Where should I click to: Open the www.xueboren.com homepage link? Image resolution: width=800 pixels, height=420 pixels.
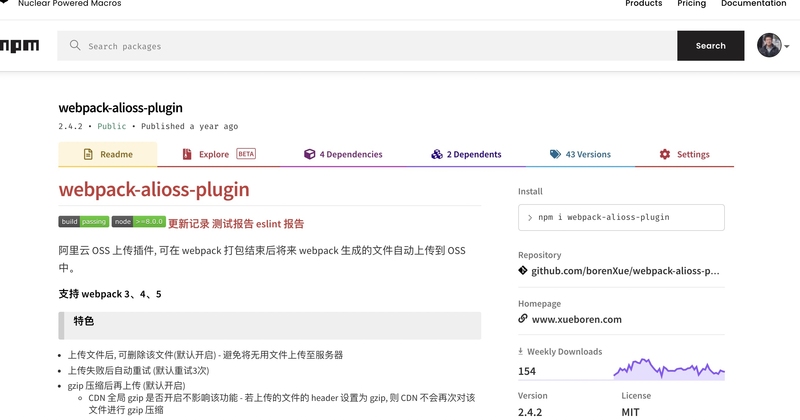point(577,319)
